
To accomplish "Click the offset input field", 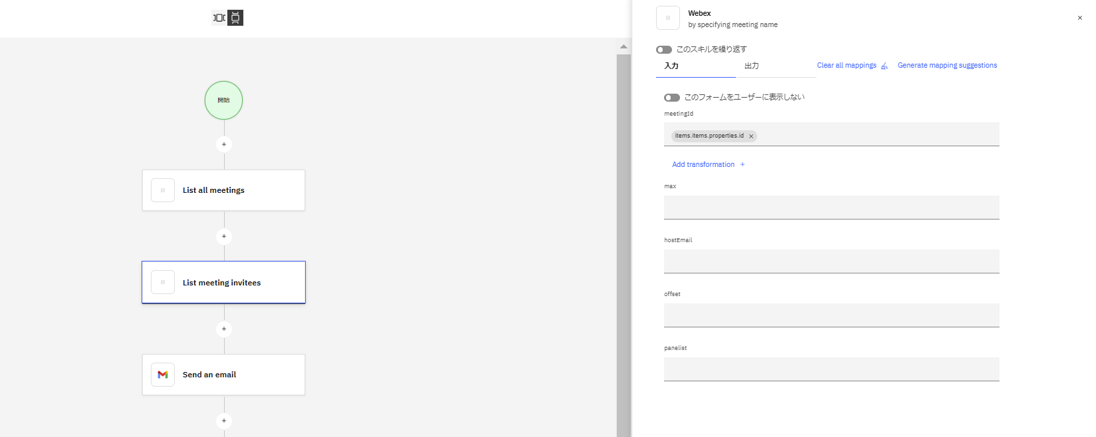I will 831,315.
